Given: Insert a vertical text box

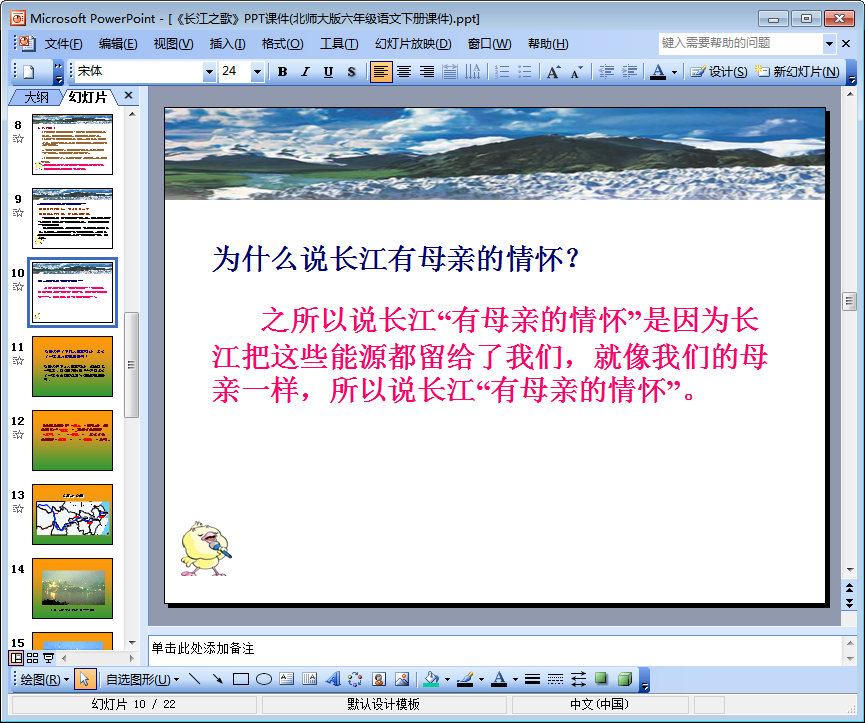Looking at the screenshot, I should coord(310,679).
